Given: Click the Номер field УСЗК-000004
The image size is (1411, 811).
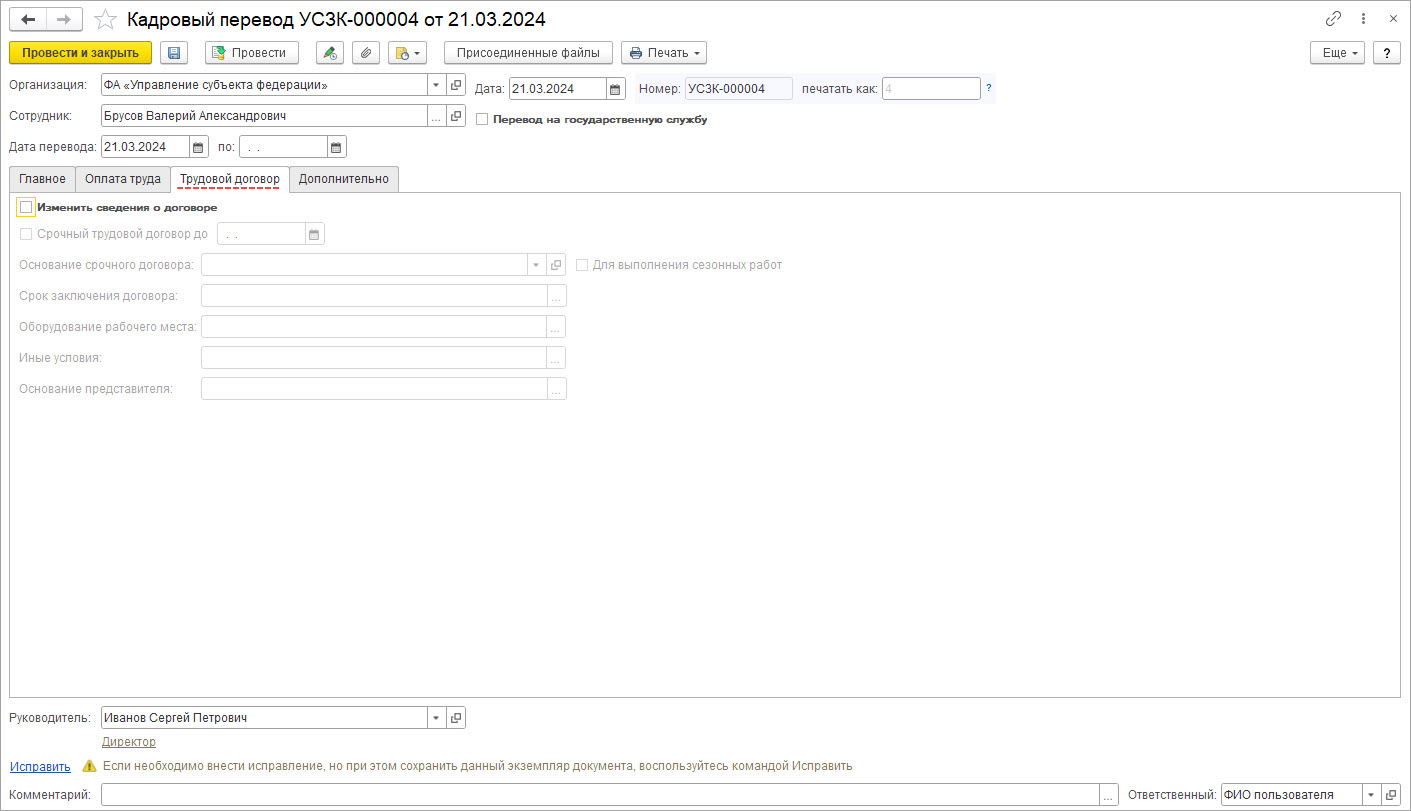Looking at the screenshot, I should point(738,89).
